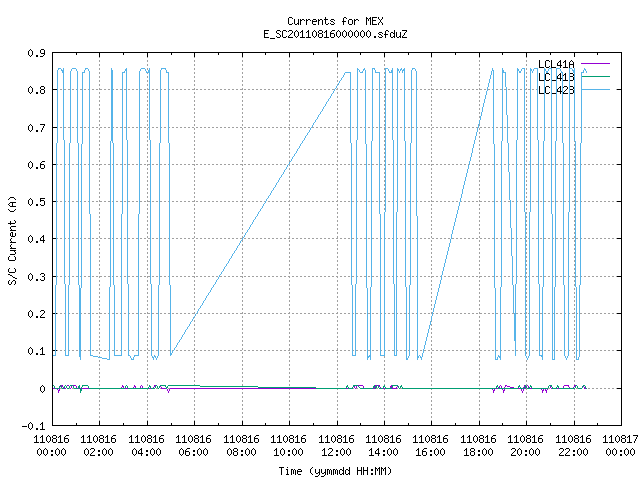The width and height of the screenshot is (640, 480).
Task: Click the '110816 18:00' x-axis tick label
Action: pos(478,445)
